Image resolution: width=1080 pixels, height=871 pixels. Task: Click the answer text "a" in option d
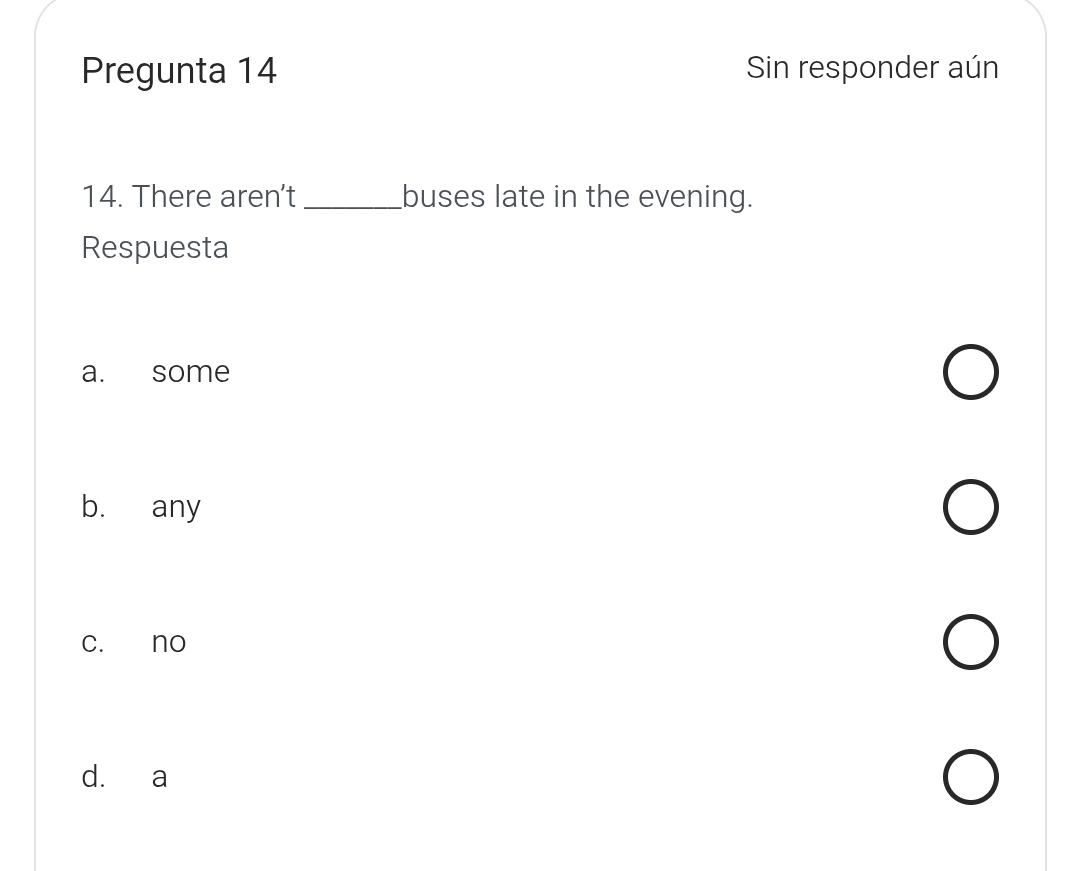(160, 778)
